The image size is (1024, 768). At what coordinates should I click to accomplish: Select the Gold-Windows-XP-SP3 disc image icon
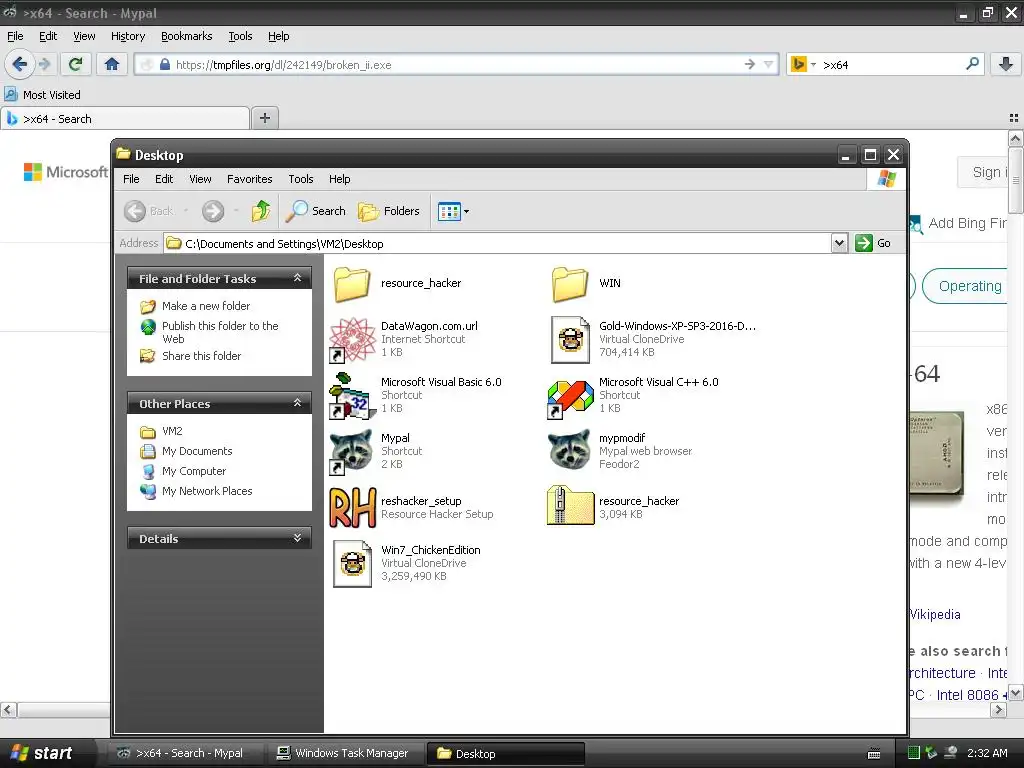pyautogui.click(x=570, y=340)
